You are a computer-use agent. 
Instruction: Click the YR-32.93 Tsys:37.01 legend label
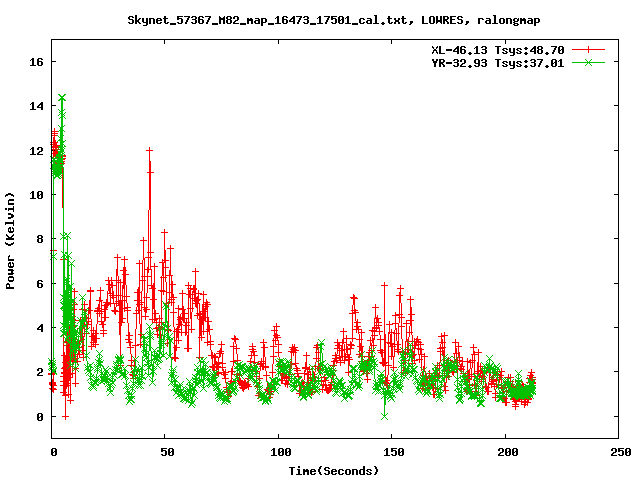(498, 63)
